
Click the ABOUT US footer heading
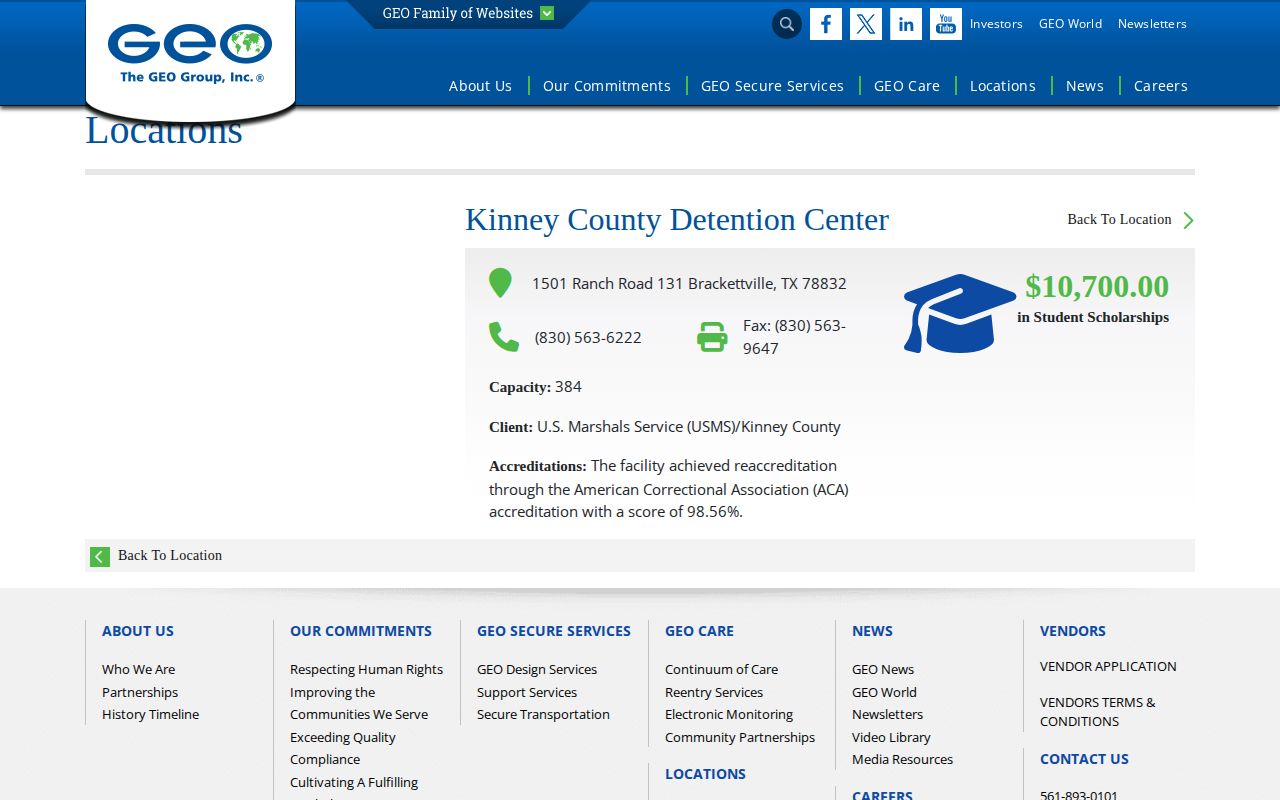pos(138,631)
